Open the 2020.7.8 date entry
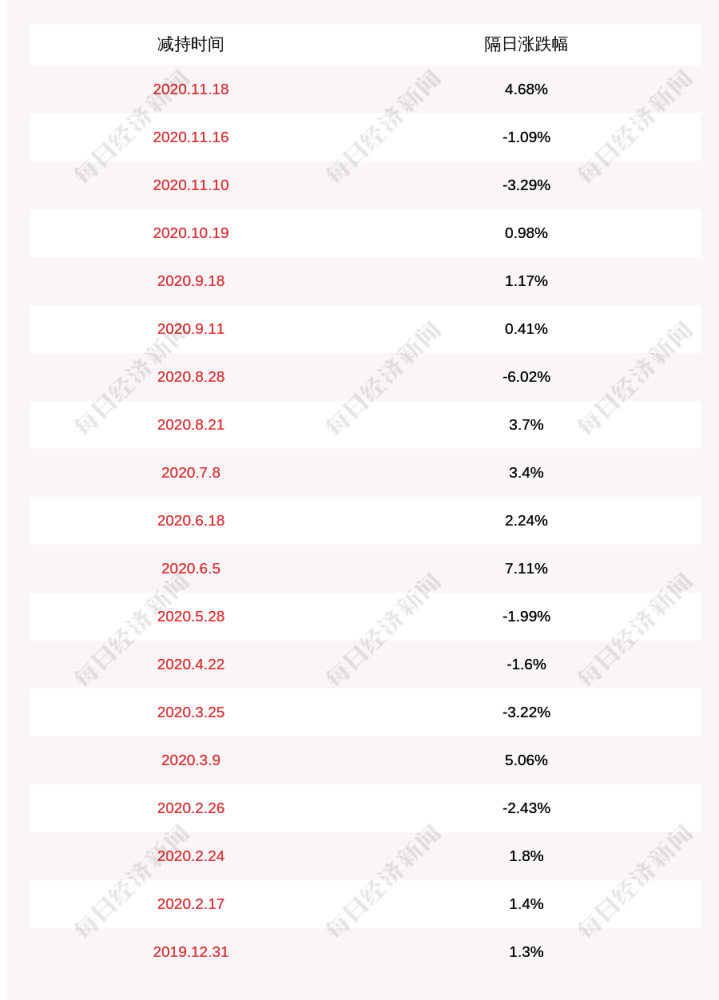Screen dimensions: 719x1000 click(191, 472)
